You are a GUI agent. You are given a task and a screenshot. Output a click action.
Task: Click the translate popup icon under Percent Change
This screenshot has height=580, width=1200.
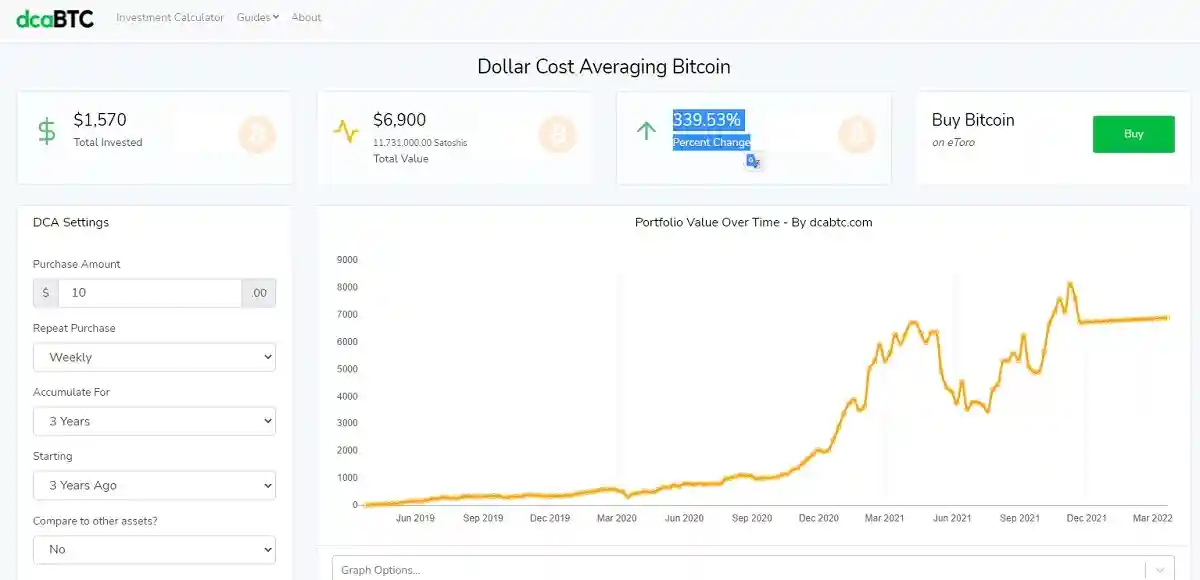click(x=754, y=161)
